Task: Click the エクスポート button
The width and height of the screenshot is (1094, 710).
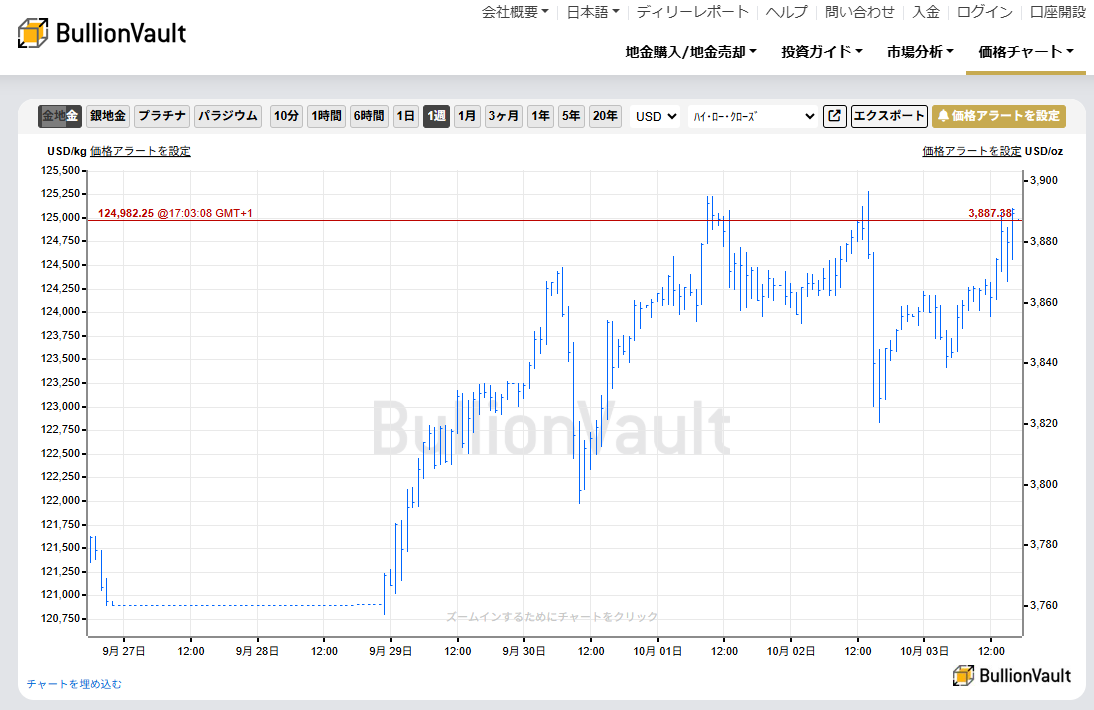Action: (889, 116)
